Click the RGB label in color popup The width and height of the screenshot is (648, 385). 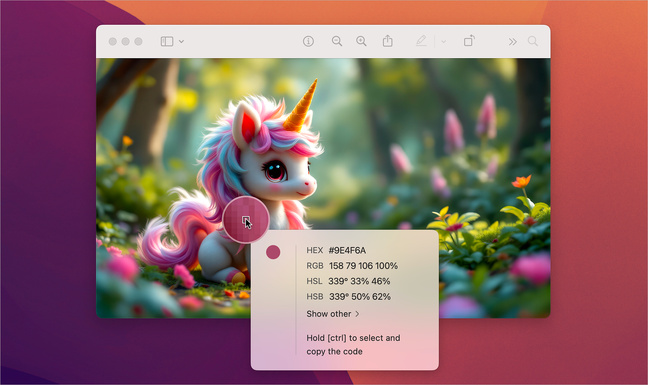[x=314, y=266]
